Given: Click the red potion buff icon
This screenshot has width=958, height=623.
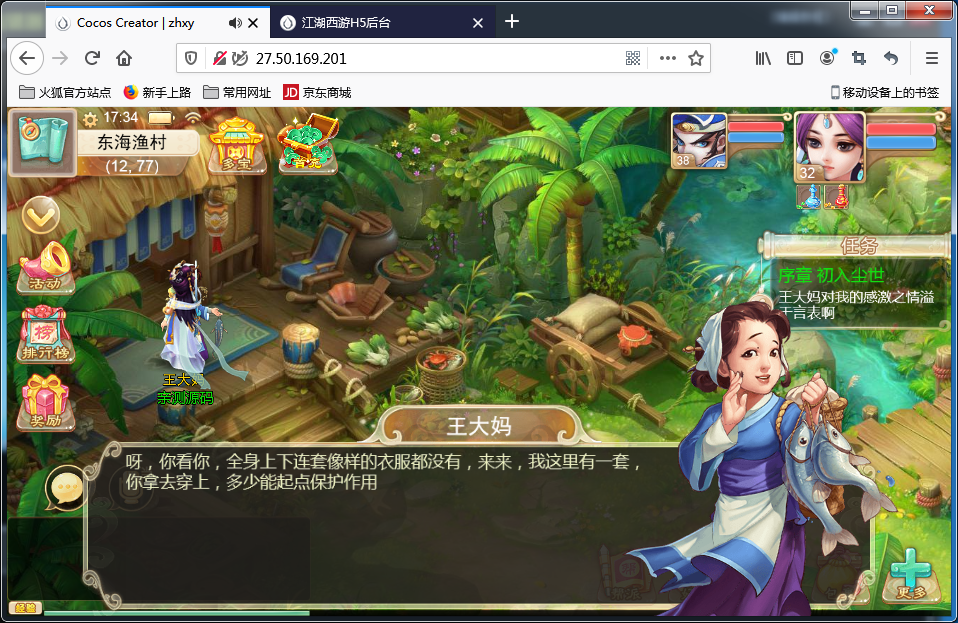Looking at the screenshot, I should point(836,197).
